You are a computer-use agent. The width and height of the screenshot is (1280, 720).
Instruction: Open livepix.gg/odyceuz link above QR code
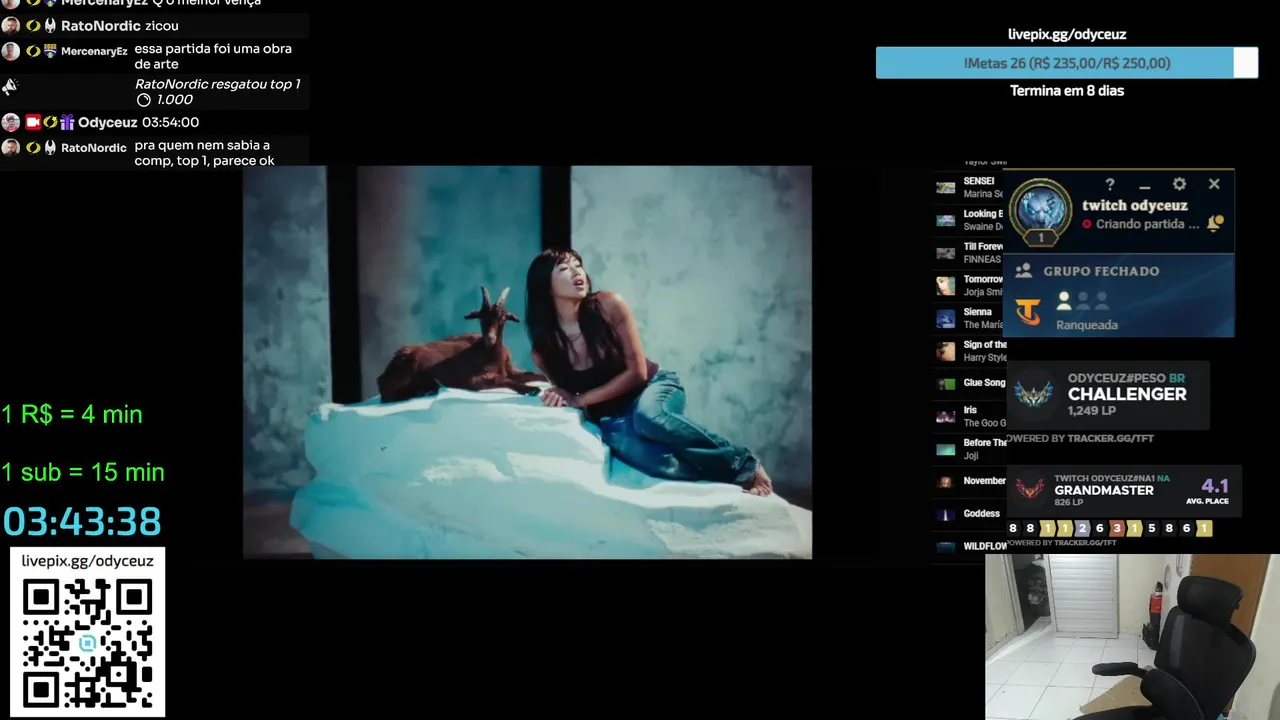[87, 561]
